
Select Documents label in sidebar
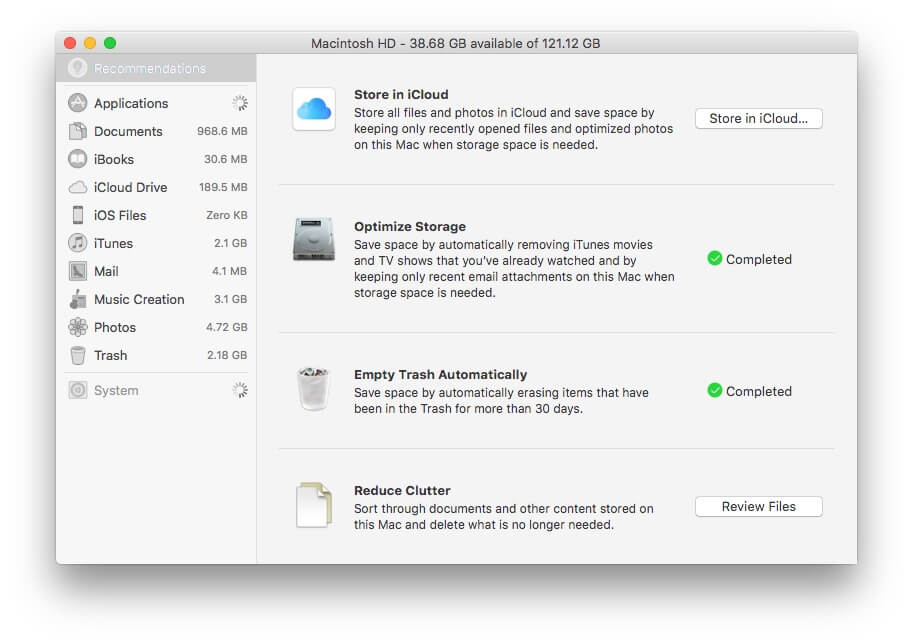[128, 131]
